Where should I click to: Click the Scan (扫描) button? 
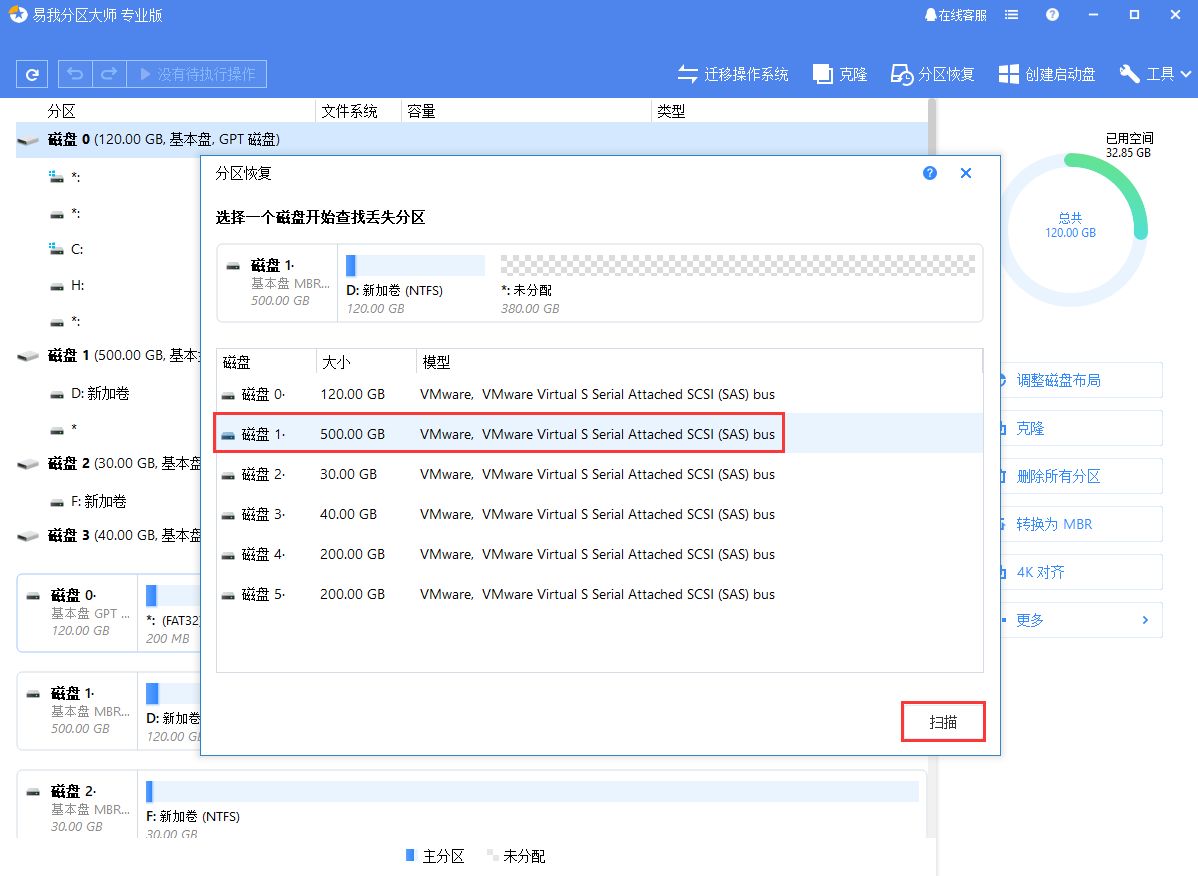coord(943,722)
